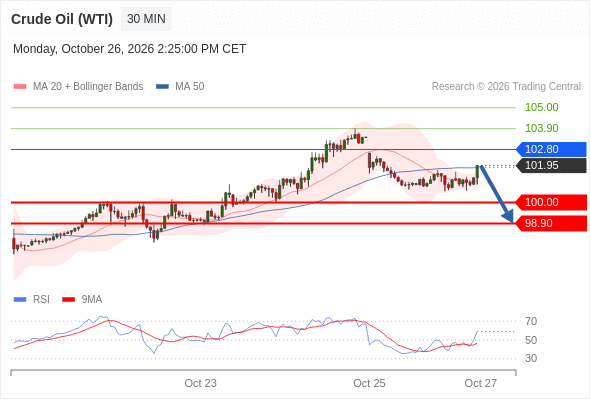590x400 pixels.
Task: Click the Monday, October 26, 2026 timestamp text
Action: coord(129,49)
